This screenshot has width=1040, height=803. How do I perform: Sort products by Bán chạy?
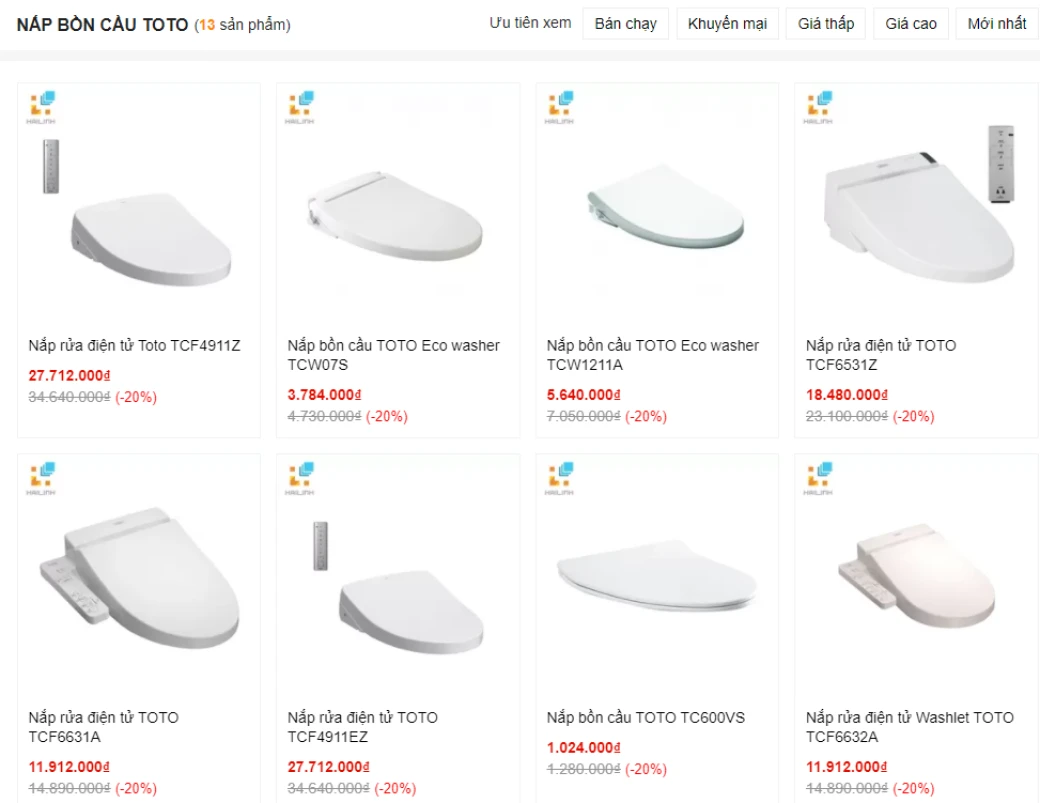click(x=625, y=23)
